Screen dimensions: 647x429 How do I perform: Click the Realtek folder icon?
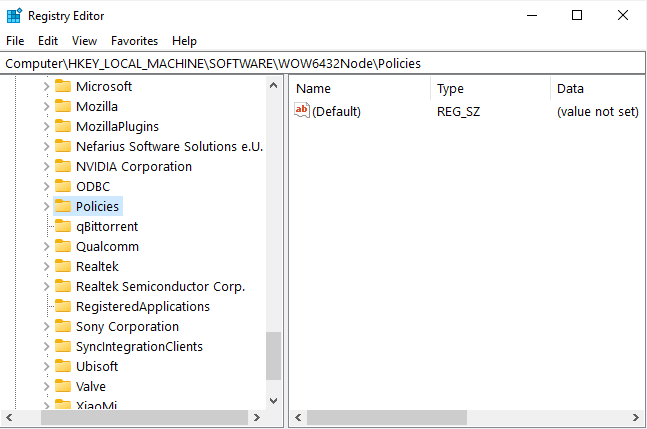pyautogui.click(x=63, y=266)
